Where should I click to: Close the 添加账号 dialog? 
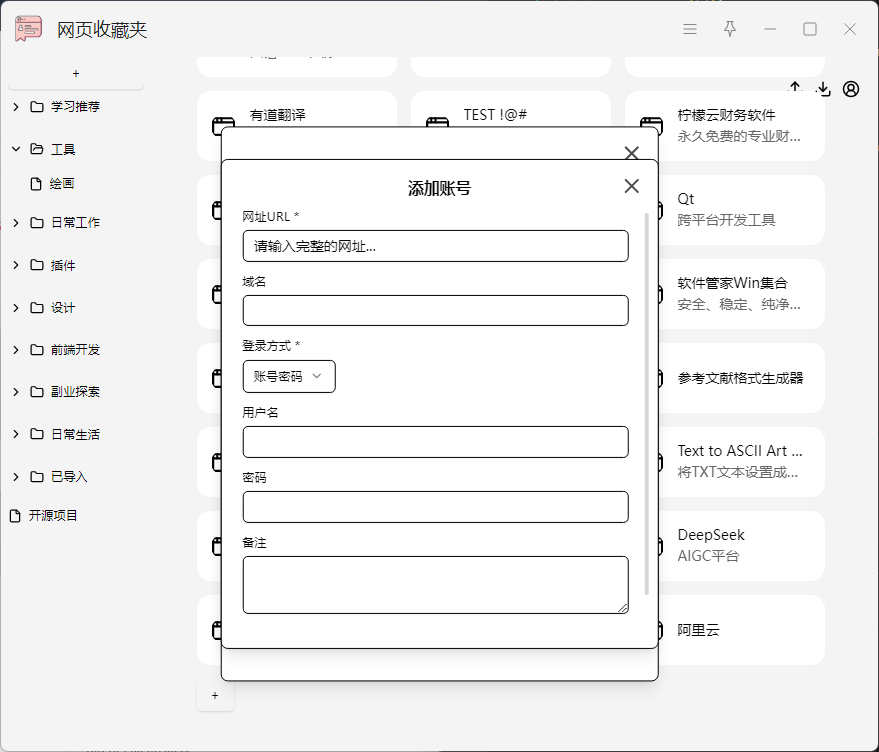(631, 186)
